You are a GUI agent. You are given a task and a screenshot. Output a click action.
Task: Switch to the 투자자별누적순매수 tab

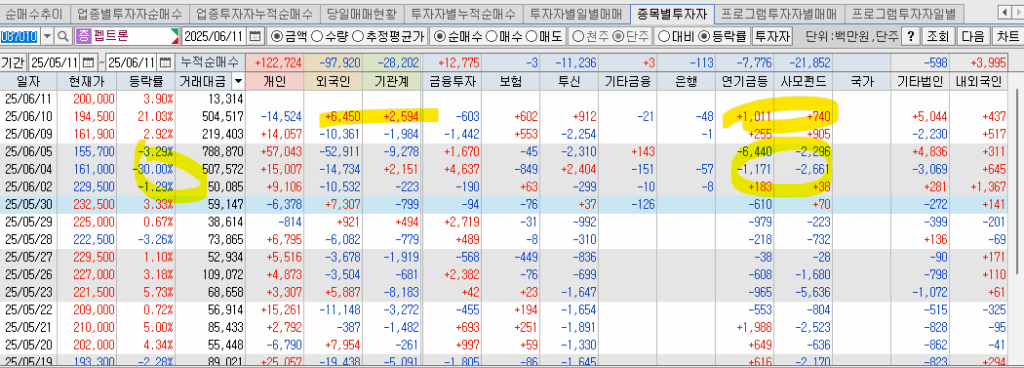[x=463, y=13]
